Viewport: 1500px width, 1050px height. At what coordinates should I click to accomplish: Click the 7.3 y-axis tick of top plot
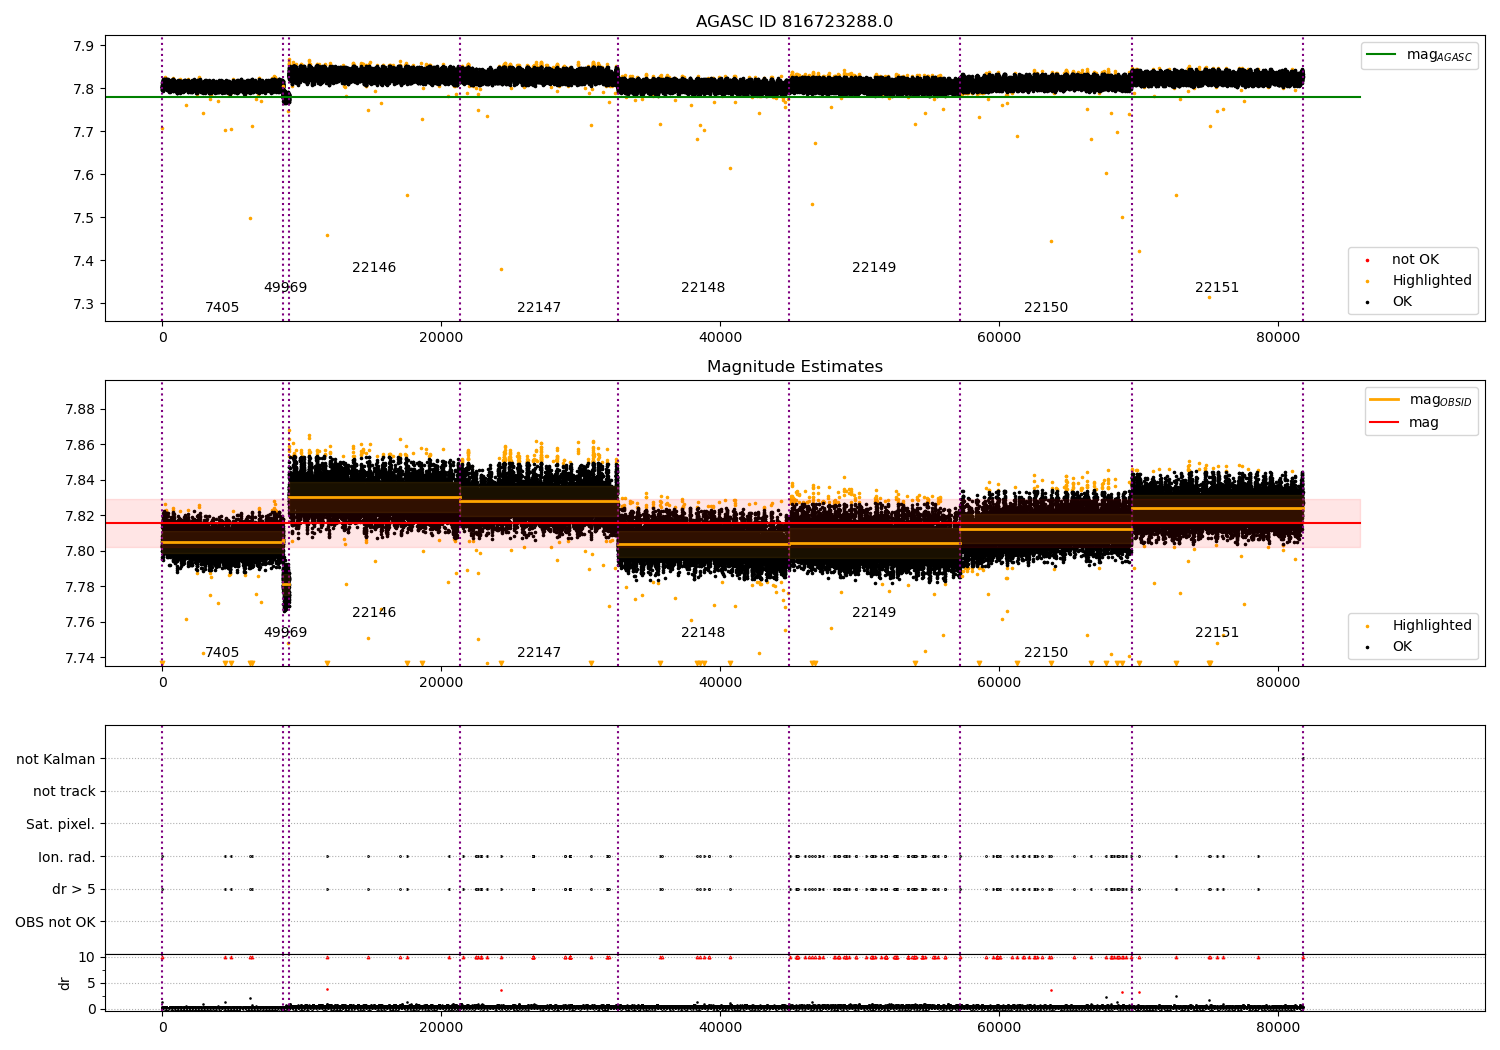coord(84,304)
